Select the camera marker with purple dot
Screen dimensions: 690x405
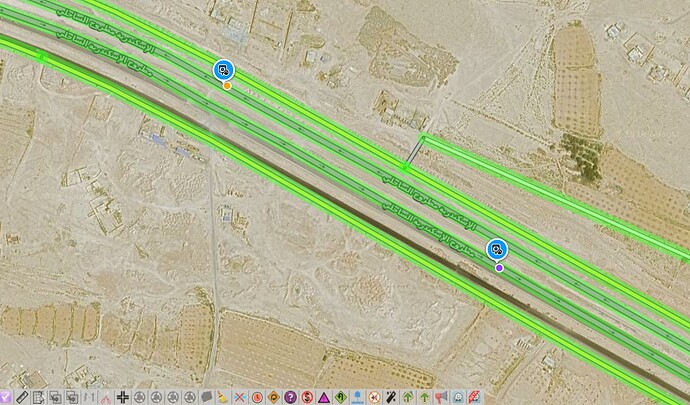[x=497, y=250]
